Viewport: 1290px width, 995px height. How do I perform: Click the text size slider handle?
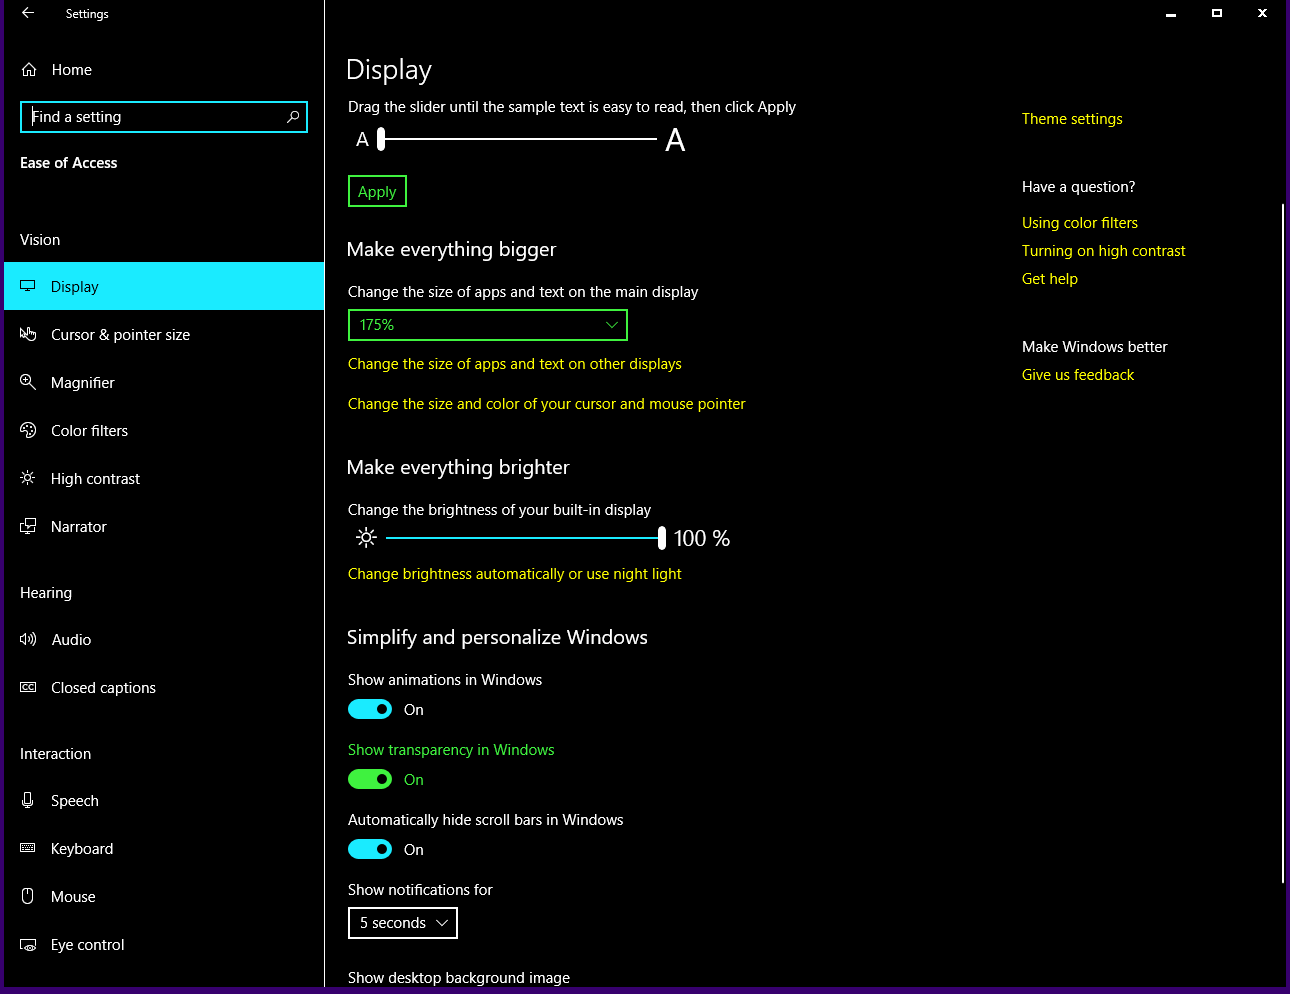pos(381,139)
